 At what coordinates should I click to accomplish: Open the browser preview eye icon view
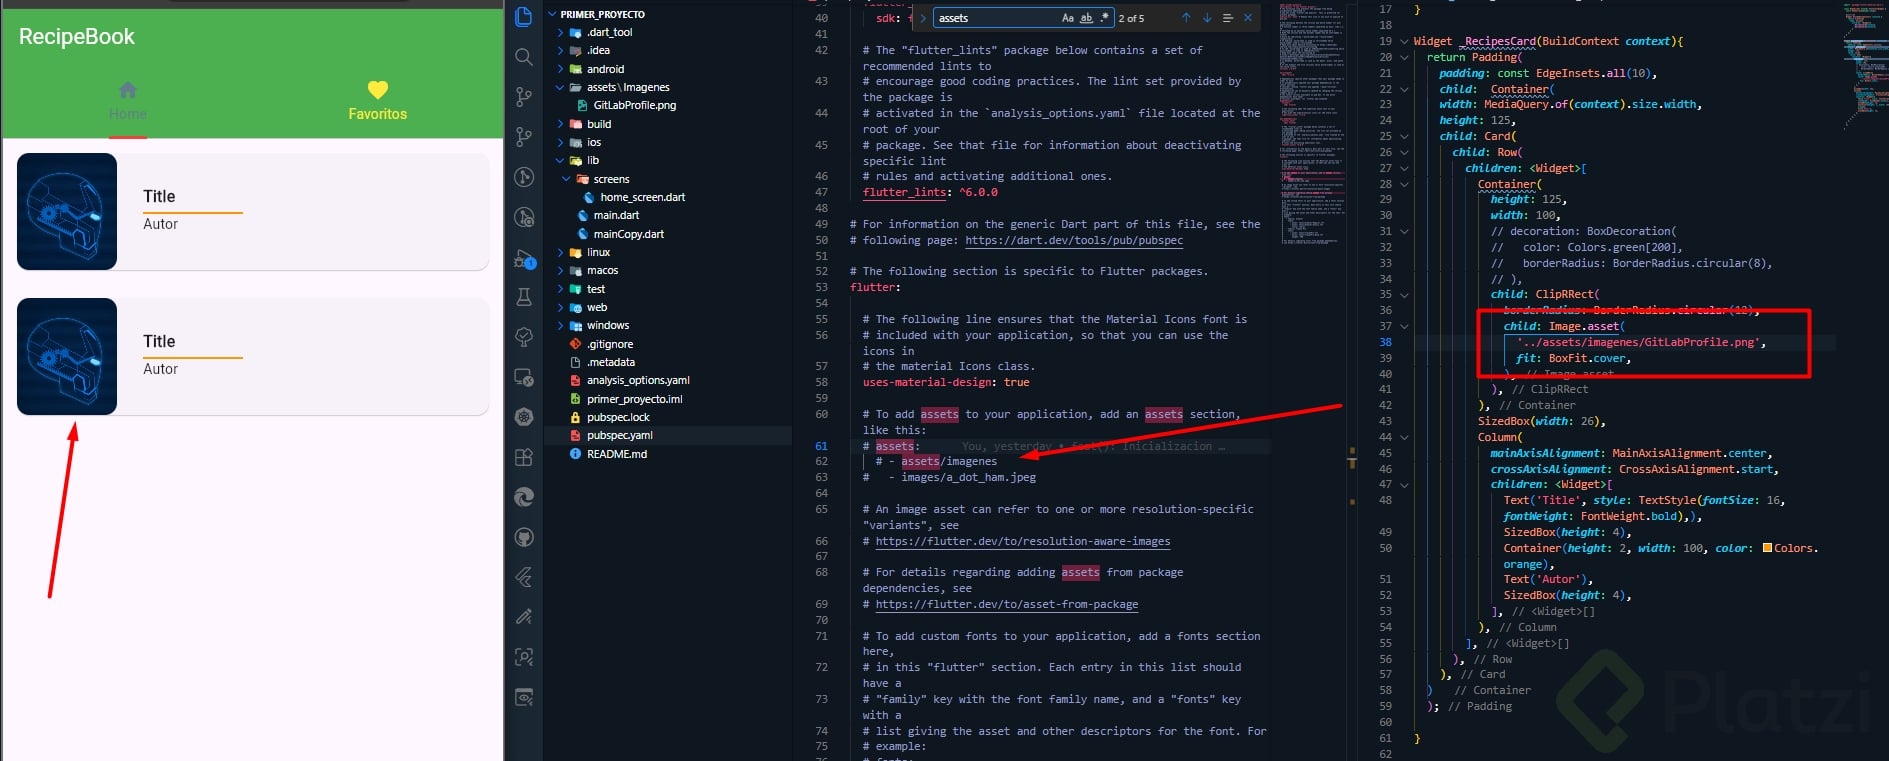pos(523,697)
